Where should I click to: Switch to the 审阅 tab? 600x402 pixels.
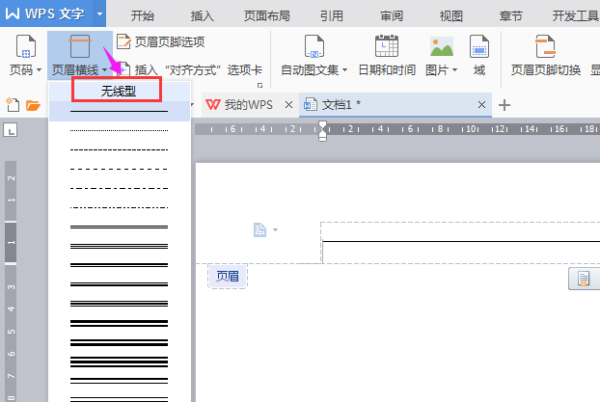pyautogui.click(x=391, y=16)
